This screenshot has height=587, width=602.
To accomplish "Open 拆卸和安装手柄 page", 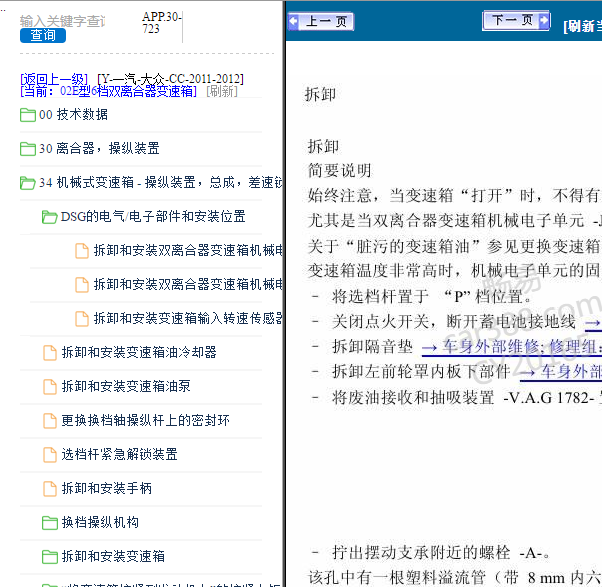I will point(107,488).
